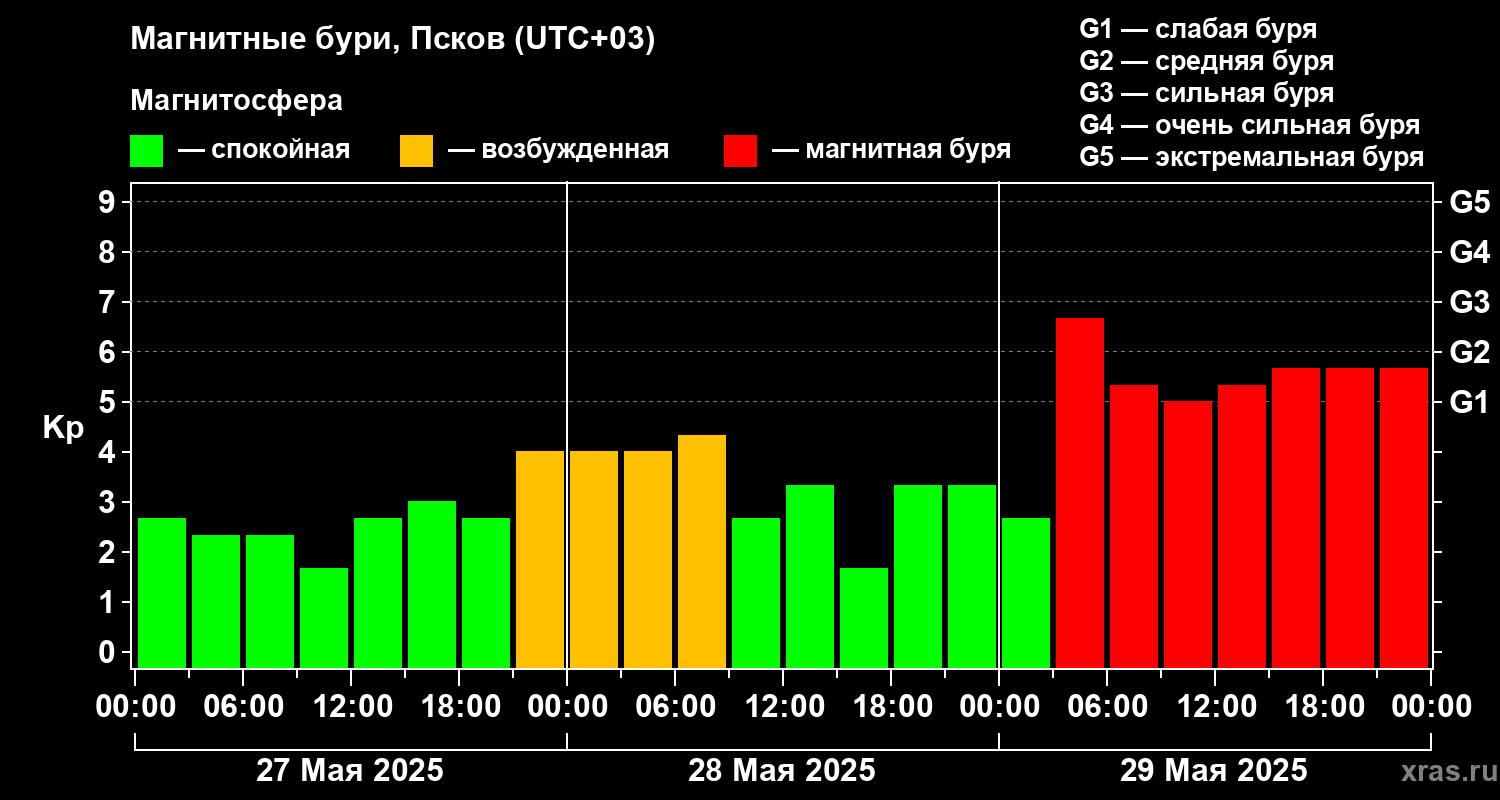
Task: Click the '18:00' time label under 28 May
Action: pos(891,706)
